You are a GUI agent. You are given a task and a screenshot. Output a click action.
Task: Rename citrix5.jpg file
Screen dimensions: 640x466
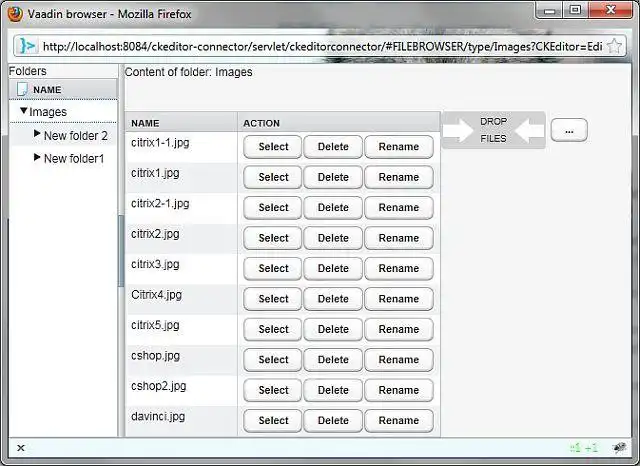pos(399,329)
